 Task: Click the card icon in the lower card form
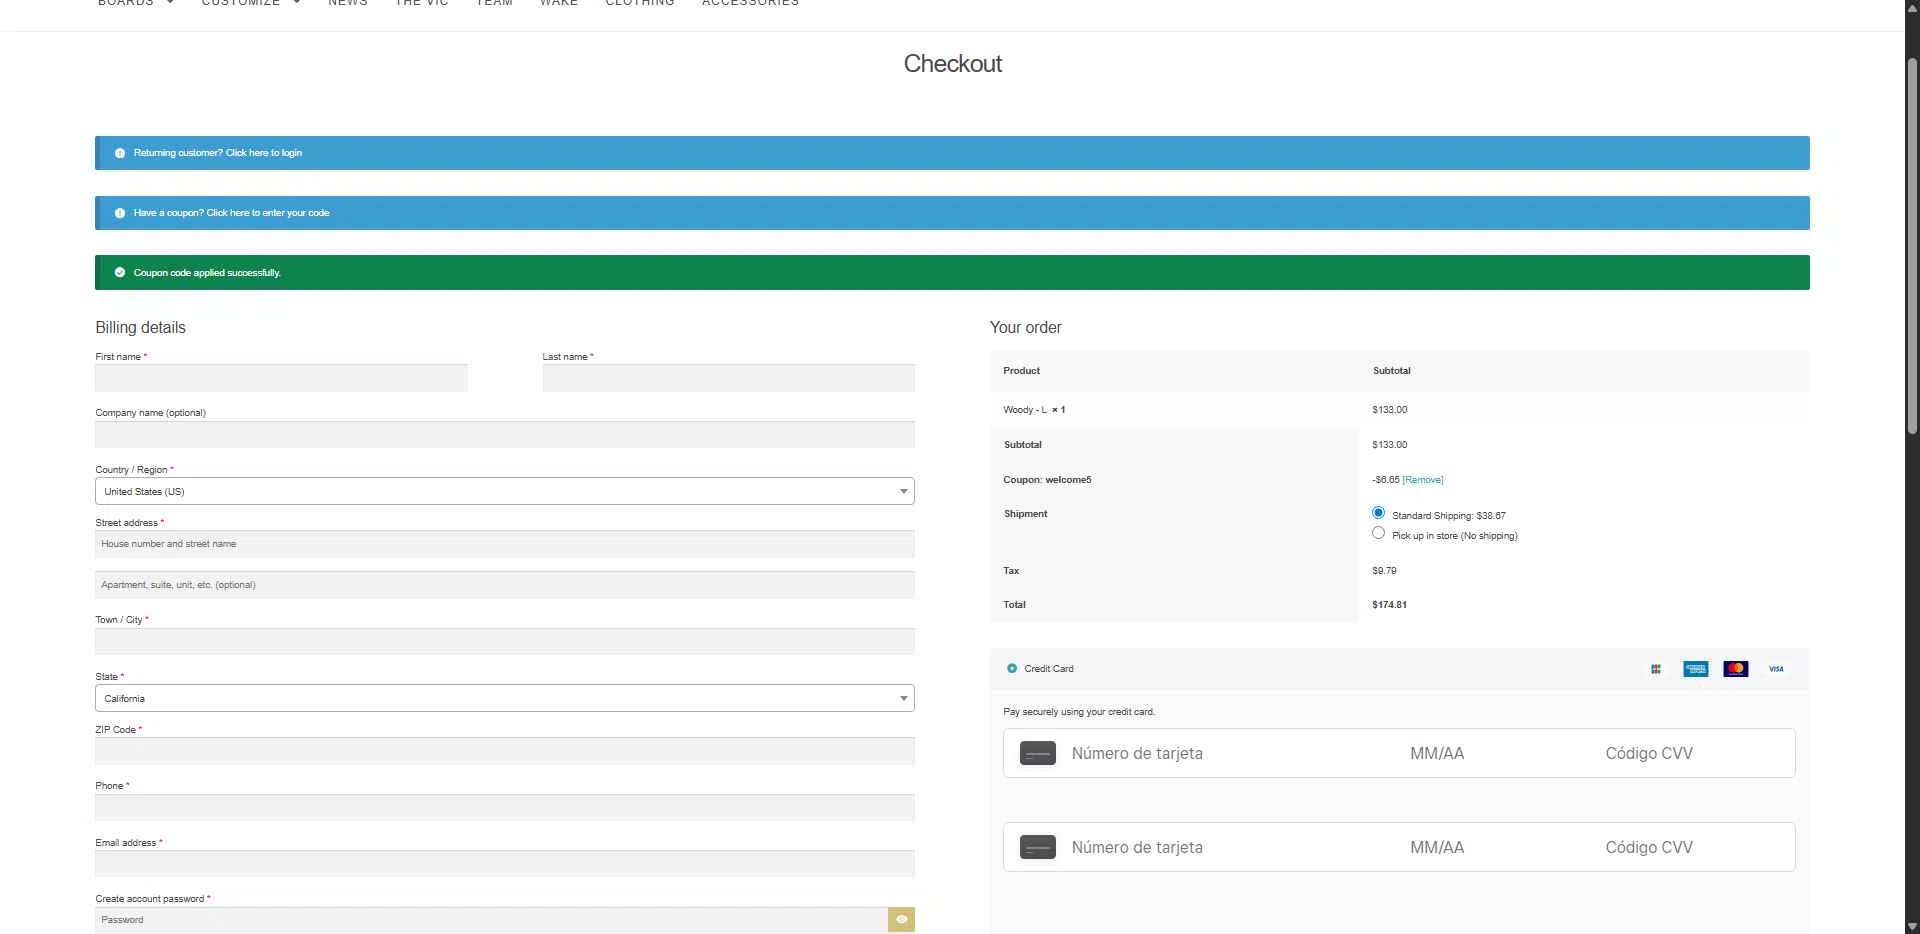(1038, 848)
